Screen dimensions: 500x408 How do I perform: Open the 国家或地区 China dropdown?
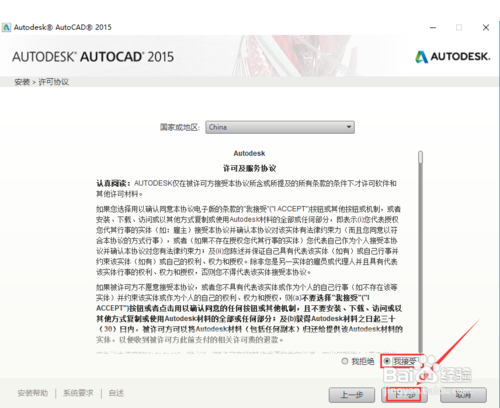[x=280, y=127]
